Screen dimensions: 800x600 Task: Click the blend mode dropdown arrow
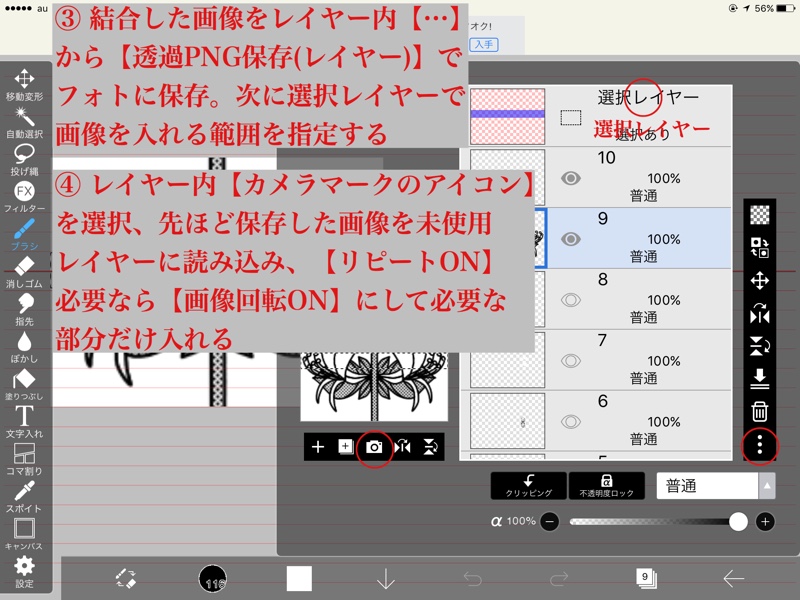point(767,486)
